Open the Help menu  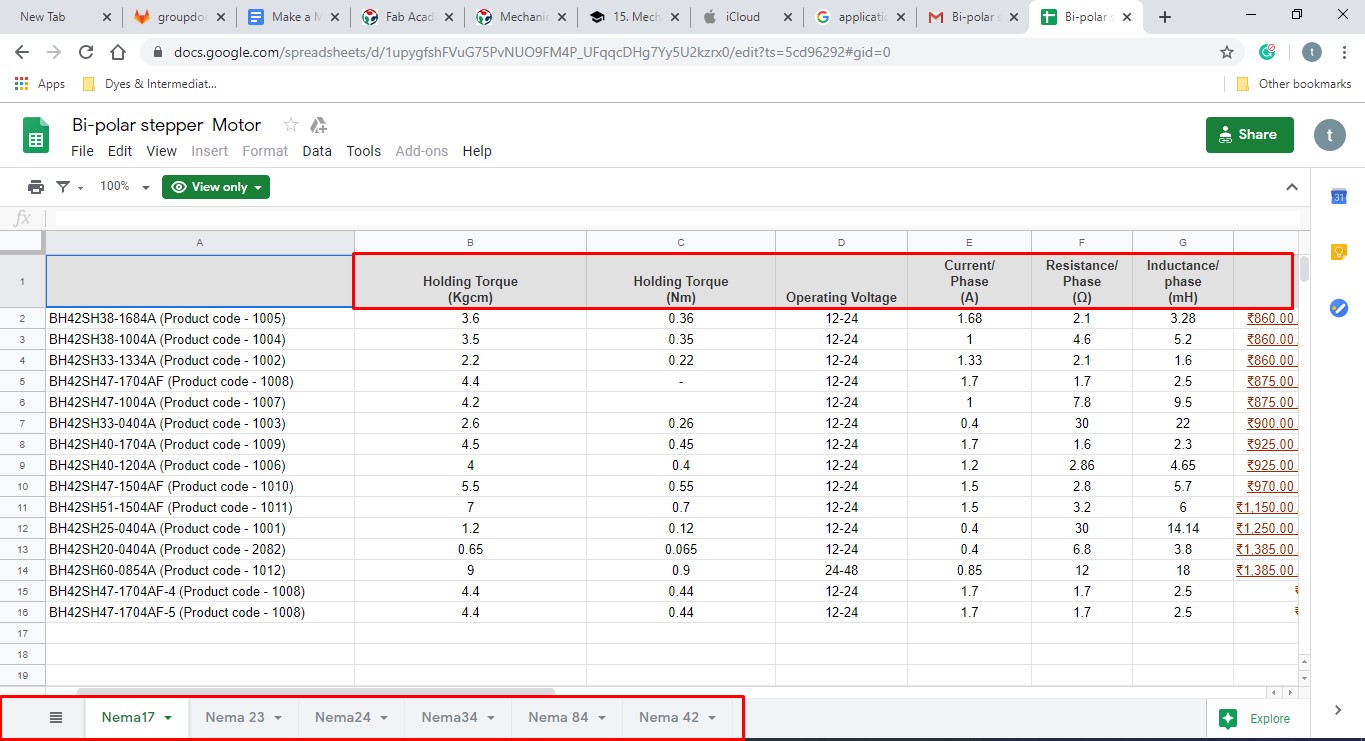[x=477, y=151]
